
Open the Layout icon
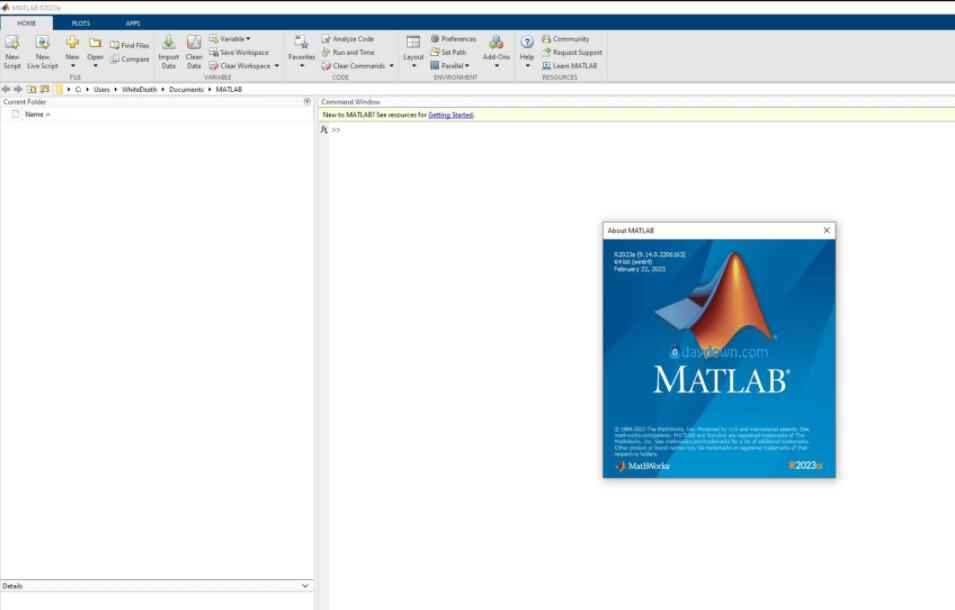(413, 42)
